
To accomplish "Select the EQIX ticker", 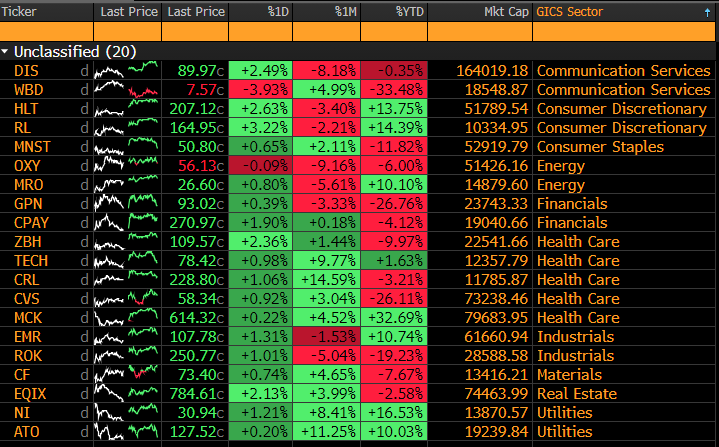I will 30,393.
